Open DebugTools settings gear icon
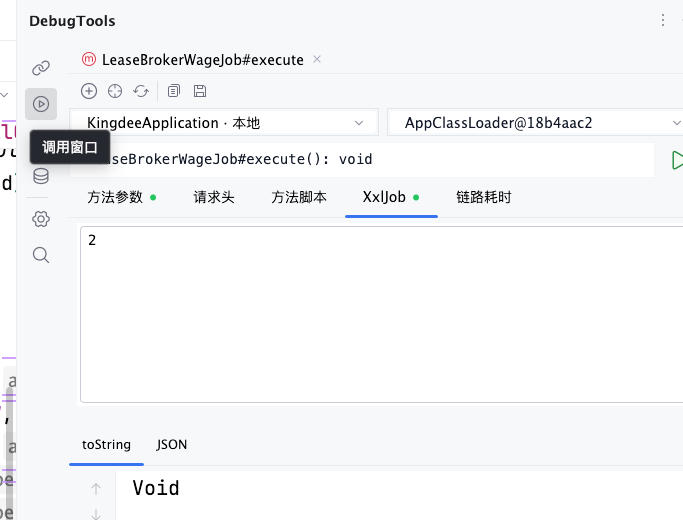Viewport: 683px width, 520px height. click(x=41, y=219)
